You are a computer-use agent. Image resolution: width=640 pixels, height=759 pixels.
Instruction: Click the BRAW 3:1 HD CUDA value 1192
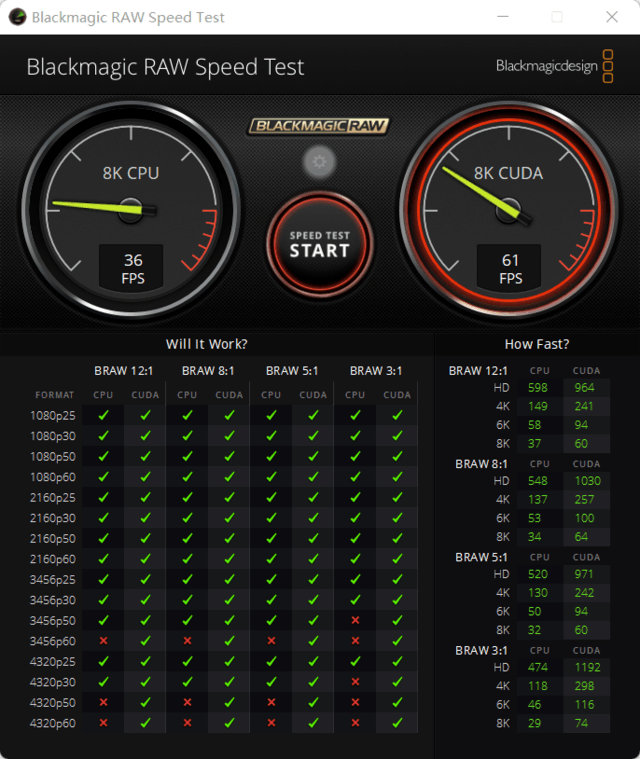(x=588, y=668)
